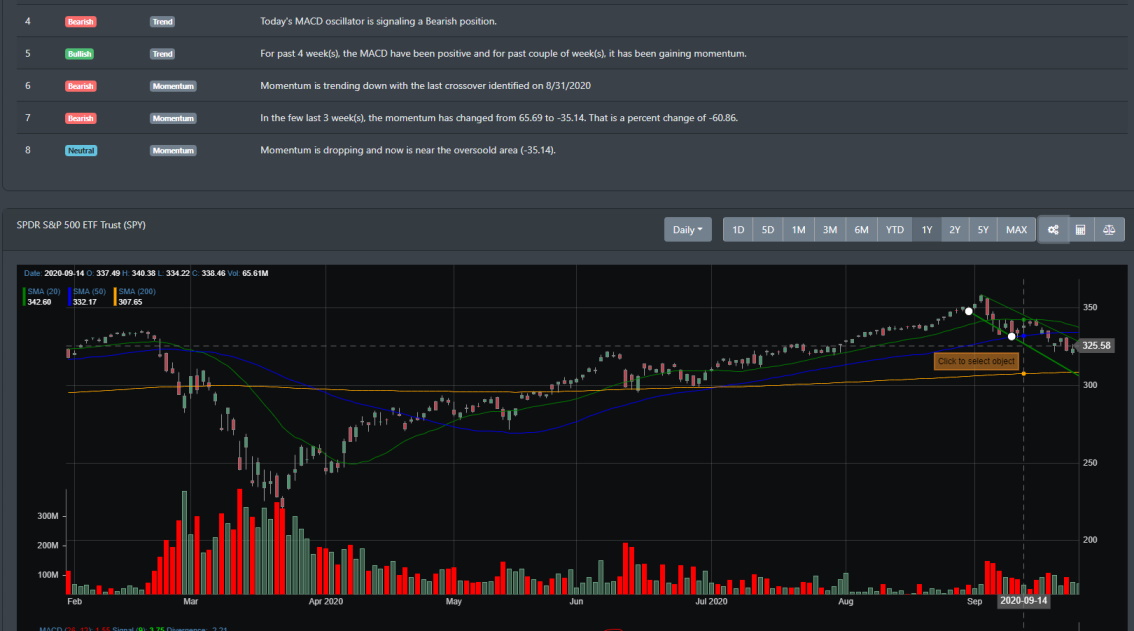
Task: Click 'For past 4 week(s), the MACD' text
Action: 503,54
